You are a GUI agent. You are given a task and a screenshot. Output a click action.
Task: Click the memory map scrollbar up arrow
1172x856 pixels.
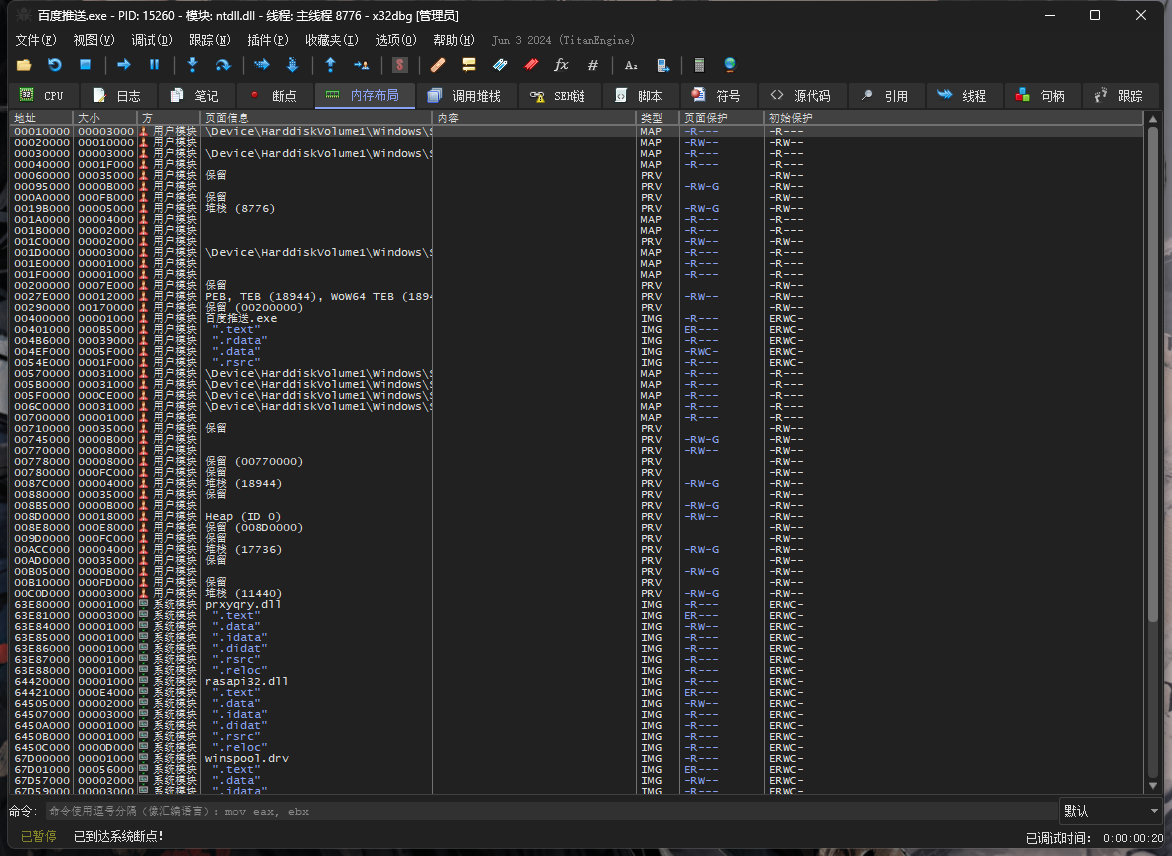(x=1153, y=120)
